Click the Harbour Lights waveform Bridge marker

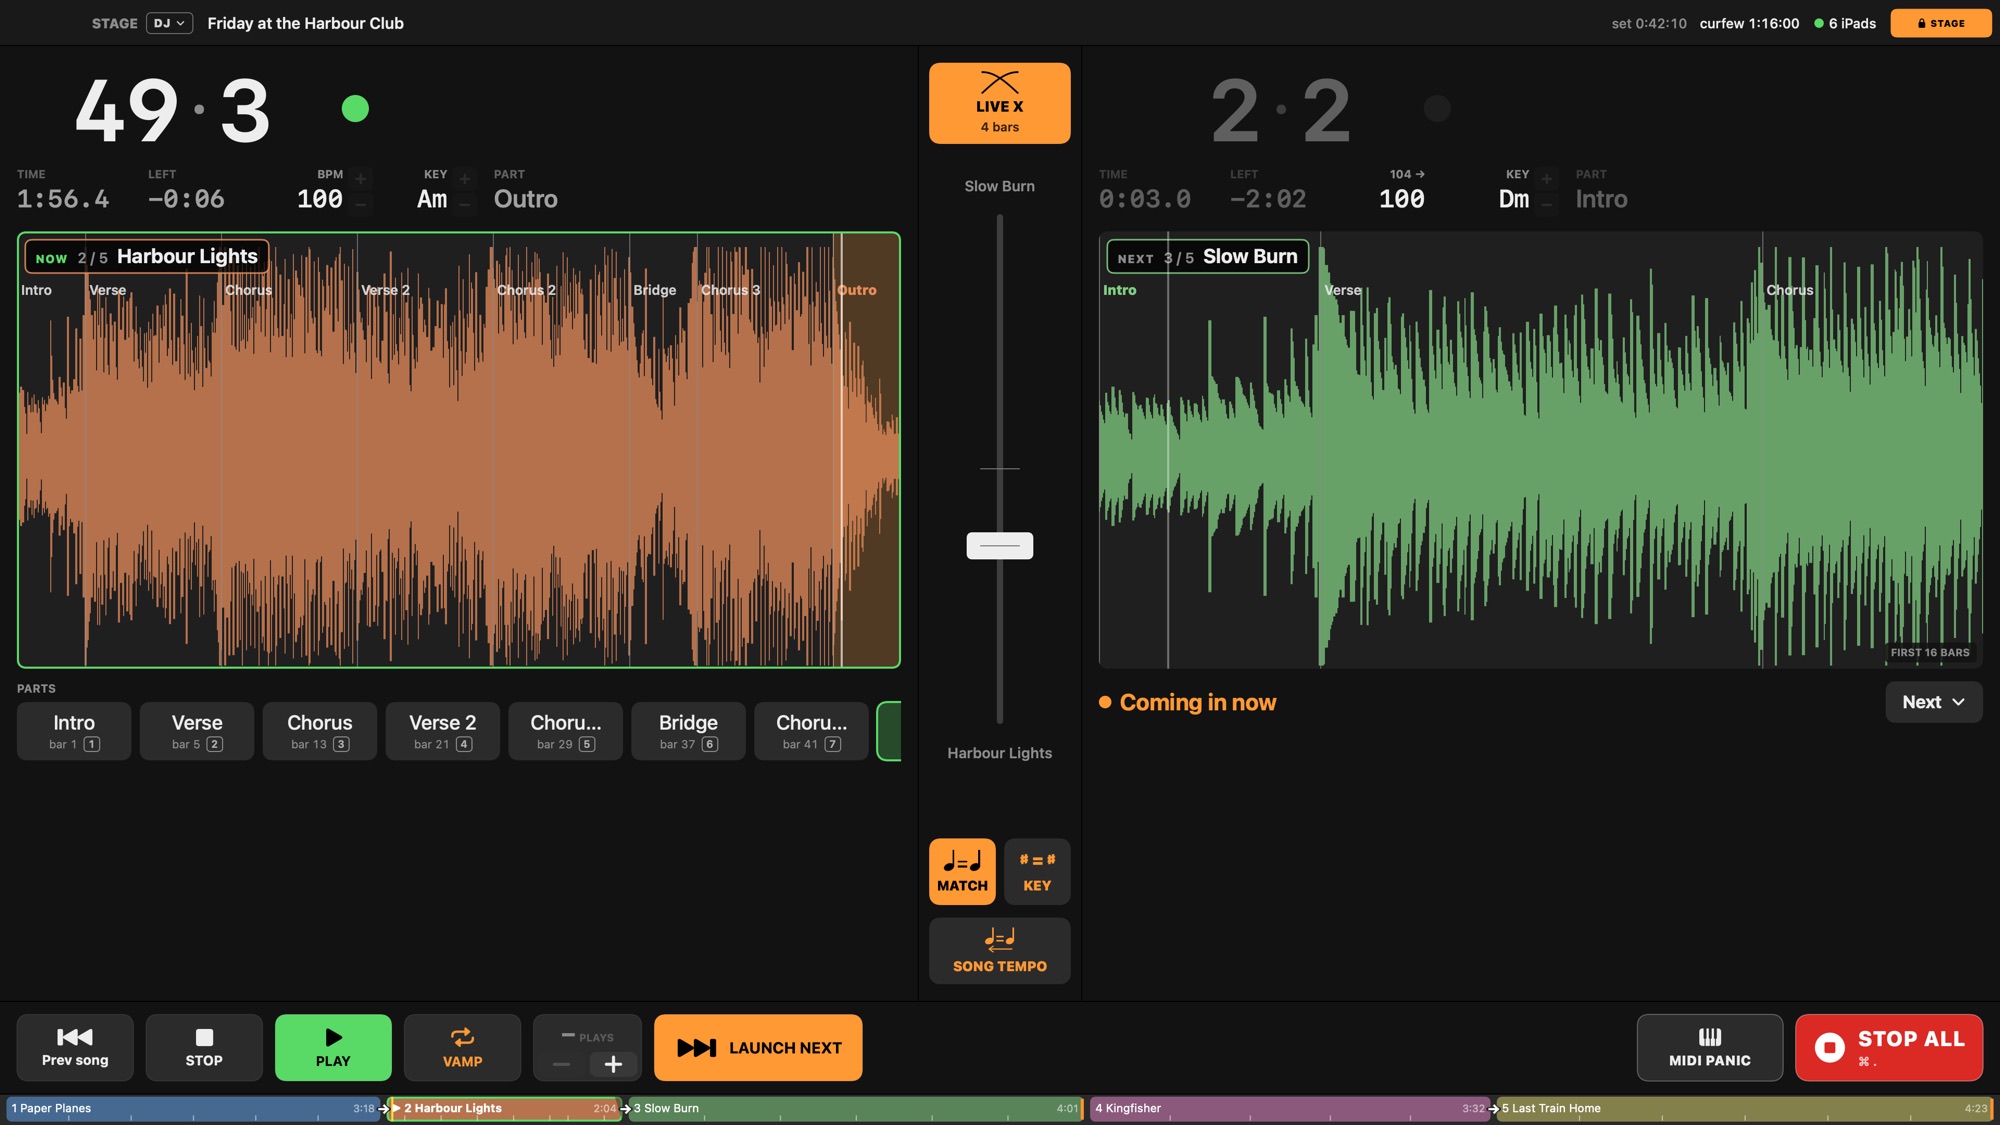pyautogui.click(x=654, y=290)
